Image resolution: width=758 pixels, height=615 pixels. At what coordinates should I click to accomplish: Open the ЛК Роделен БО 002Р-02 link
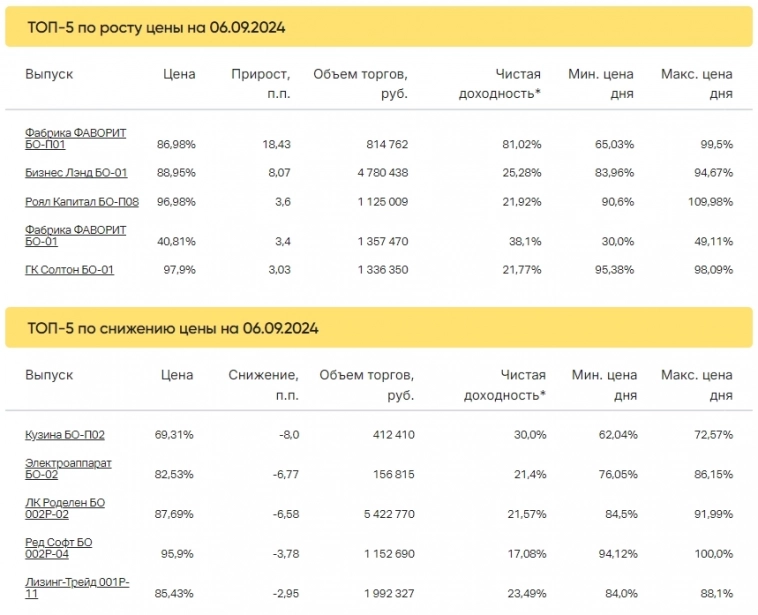[x=65, y=507]
